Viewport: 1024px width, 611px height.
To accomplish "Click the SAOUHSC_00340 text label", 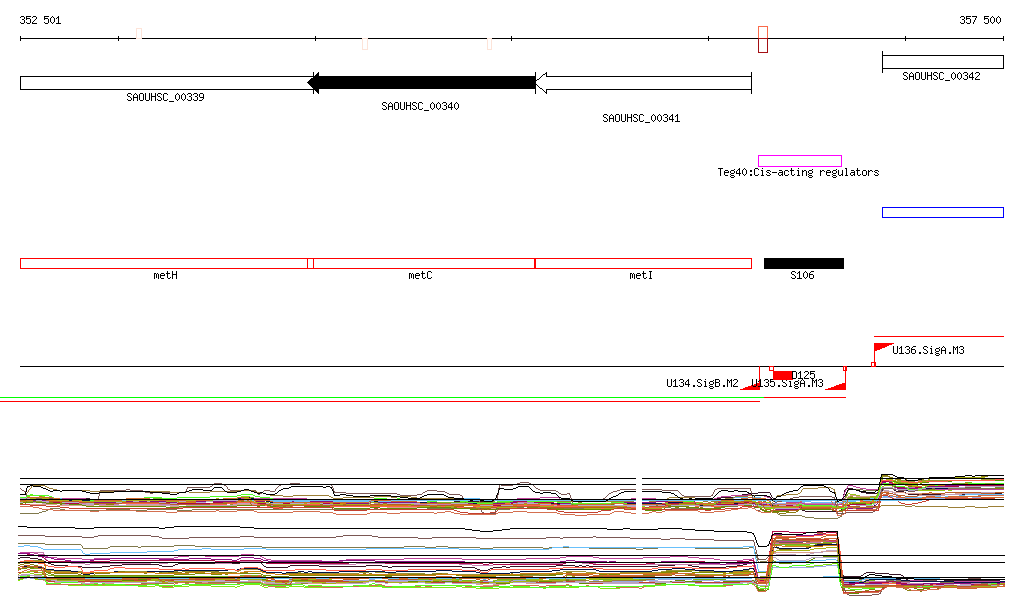I will pyautogui.click(x=420, y=106).
